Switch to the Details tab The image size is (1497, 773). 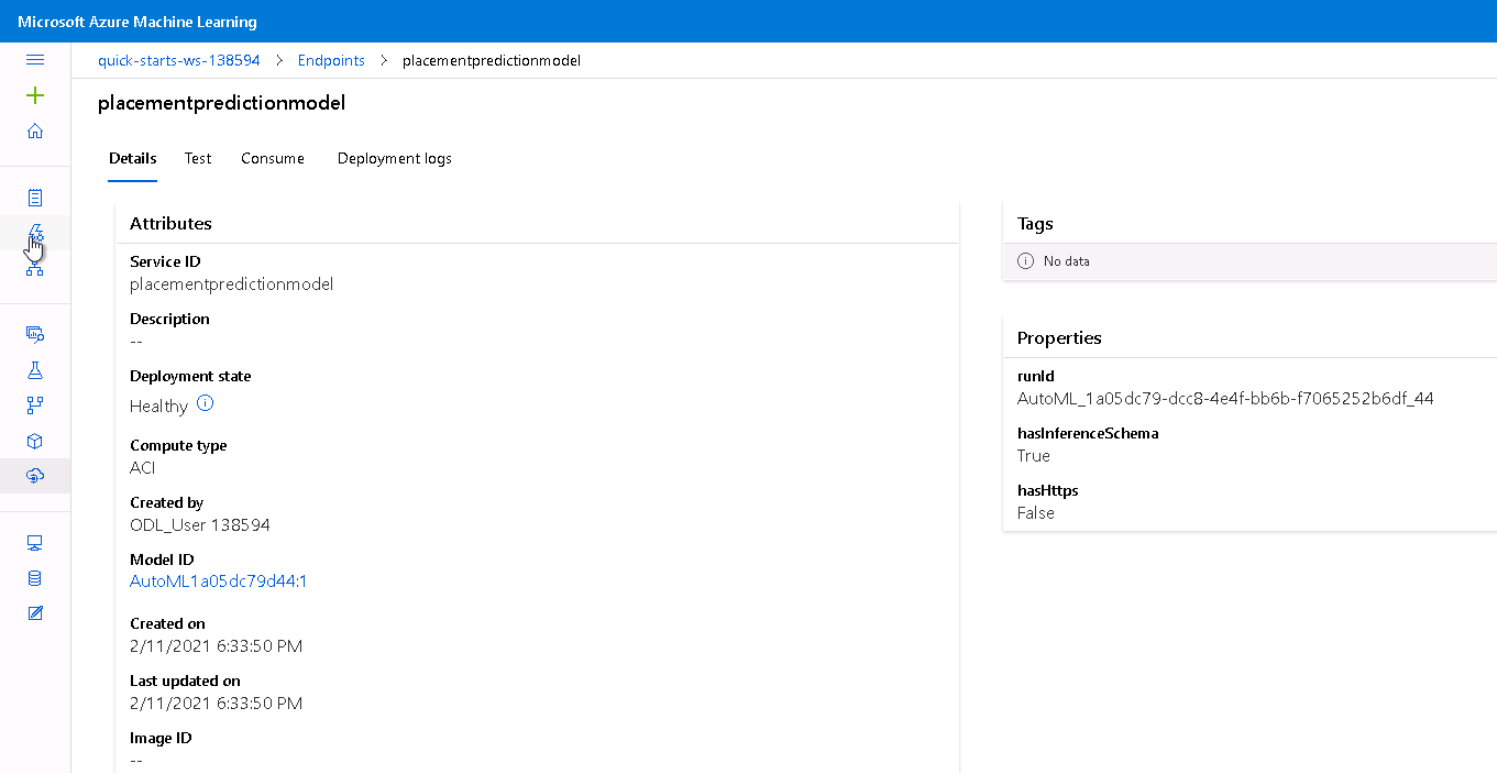(x=133, y=158)
